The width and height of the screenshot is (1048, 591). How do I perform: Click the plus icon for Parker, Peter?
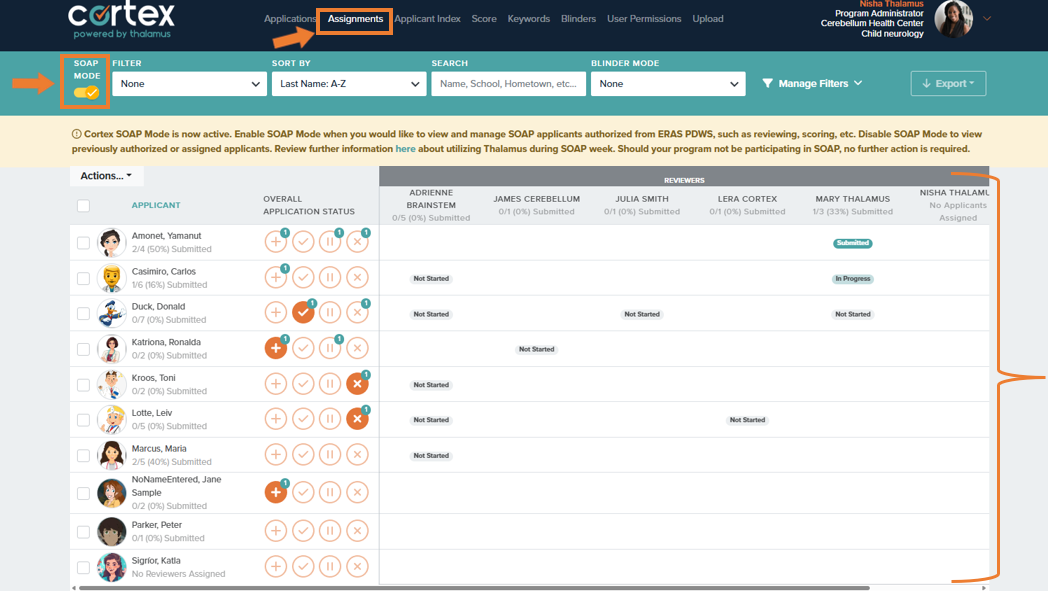tap(275, 531)
